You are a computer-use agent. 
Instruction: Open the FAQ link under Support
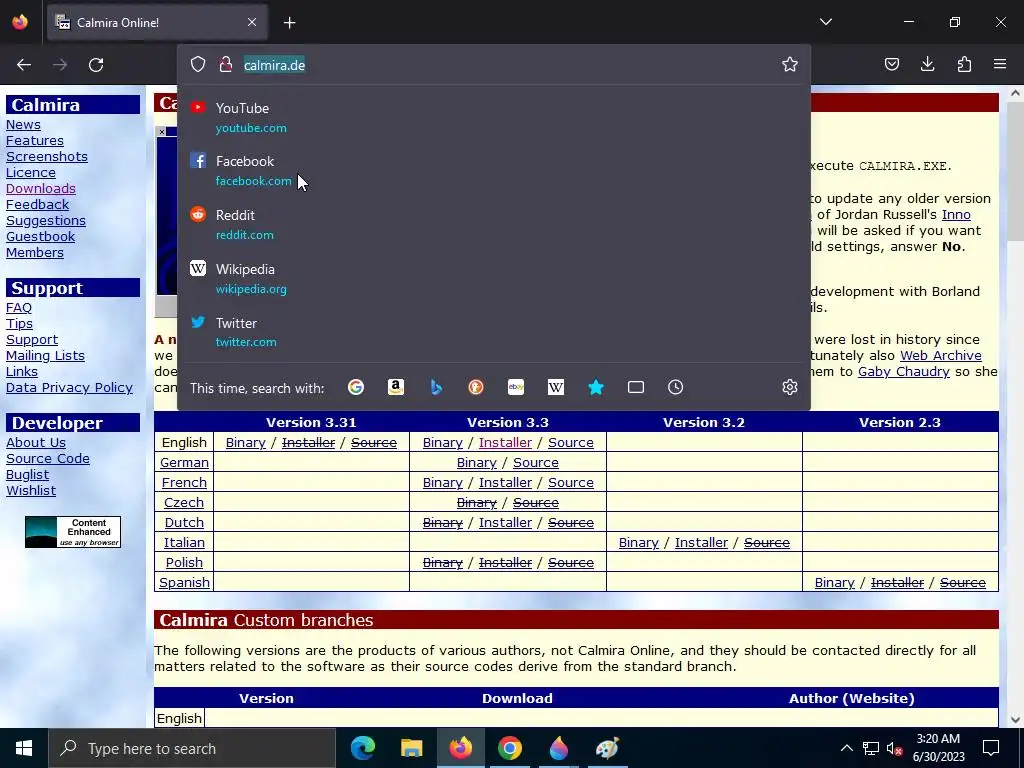pos(19,307)
